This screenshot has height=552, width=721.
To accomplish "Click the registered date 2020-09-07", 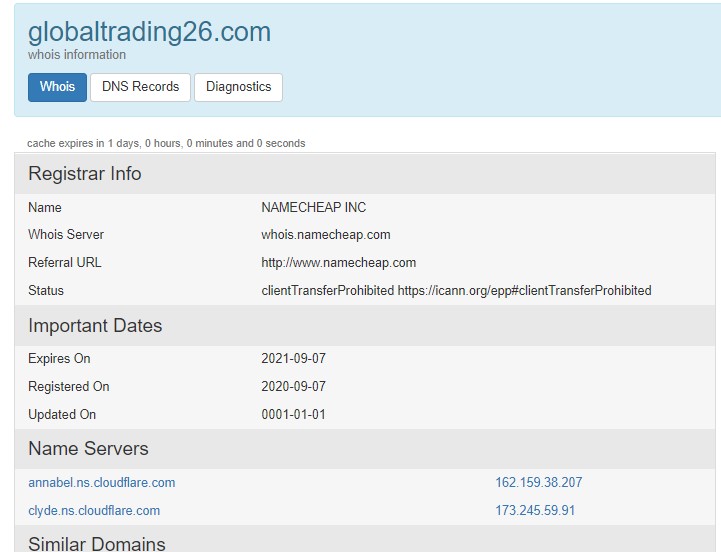I will pos(293,386).
